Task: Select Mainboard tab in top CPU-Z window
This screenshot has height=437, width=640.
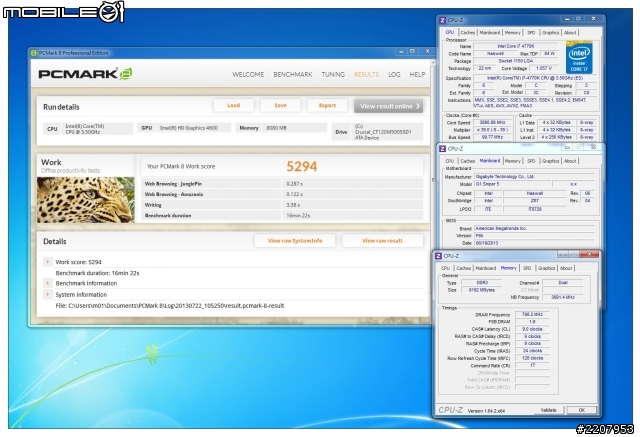Action: (x=490, y=33)
